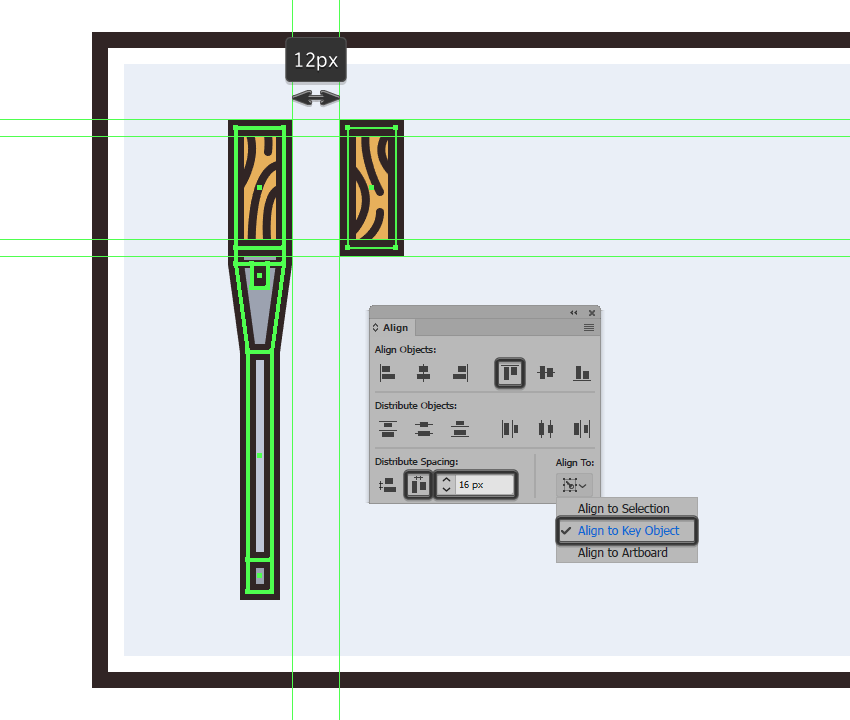Viewport: 850px width, 720px height.
Task: Cycle Align panel view arrows beside tab title
Action: 376,327
